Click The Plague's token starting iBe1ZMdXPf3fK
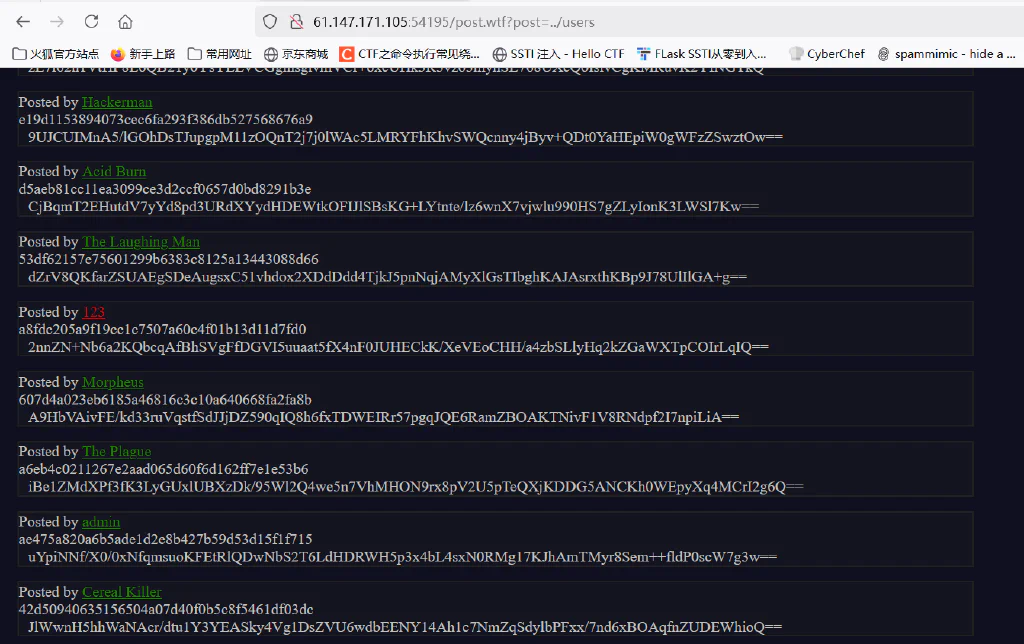Screen dimensions: 1024x644 click(416, 487)
